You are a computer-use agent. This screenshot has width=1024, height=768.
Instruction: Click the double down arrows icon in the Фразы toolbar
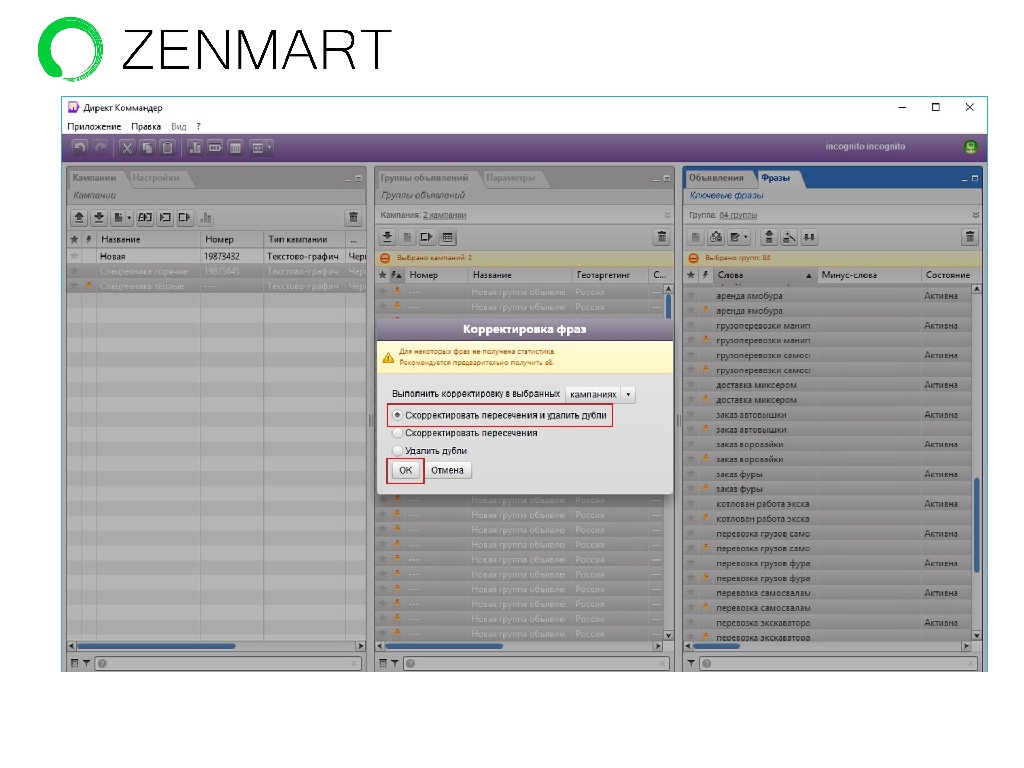coord(809,237)
